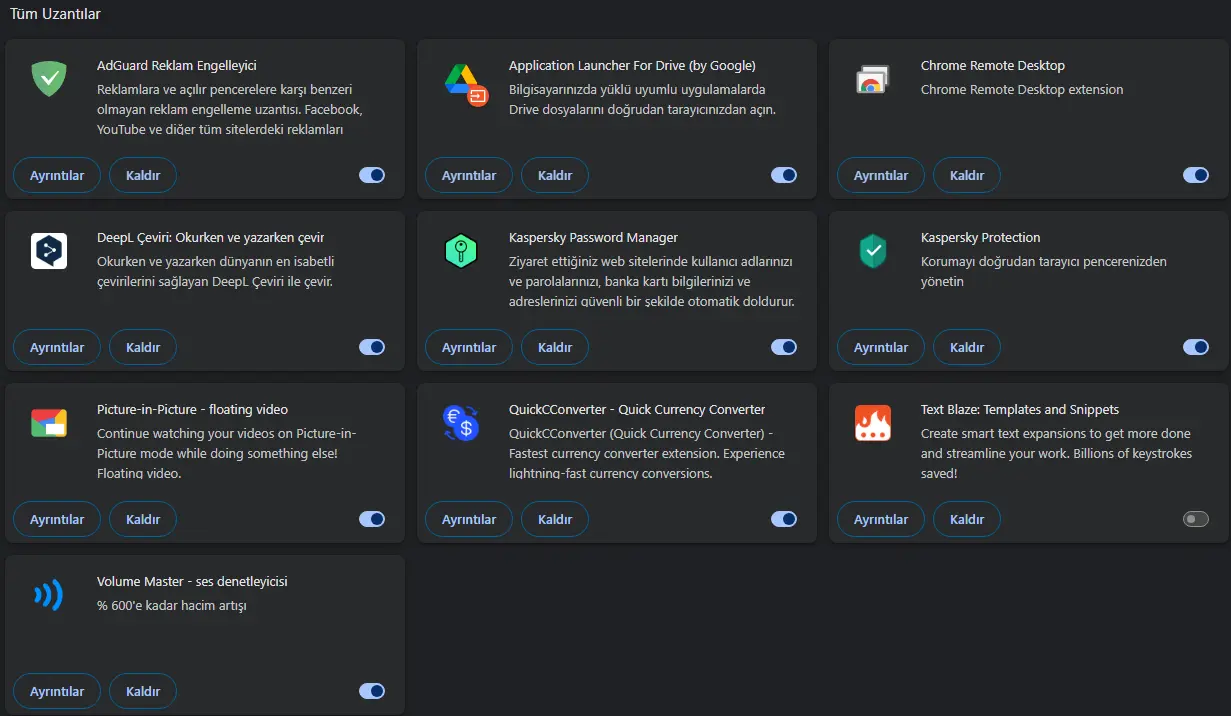Click the QuickCConverter currency icon

click(x=461, y=422)
